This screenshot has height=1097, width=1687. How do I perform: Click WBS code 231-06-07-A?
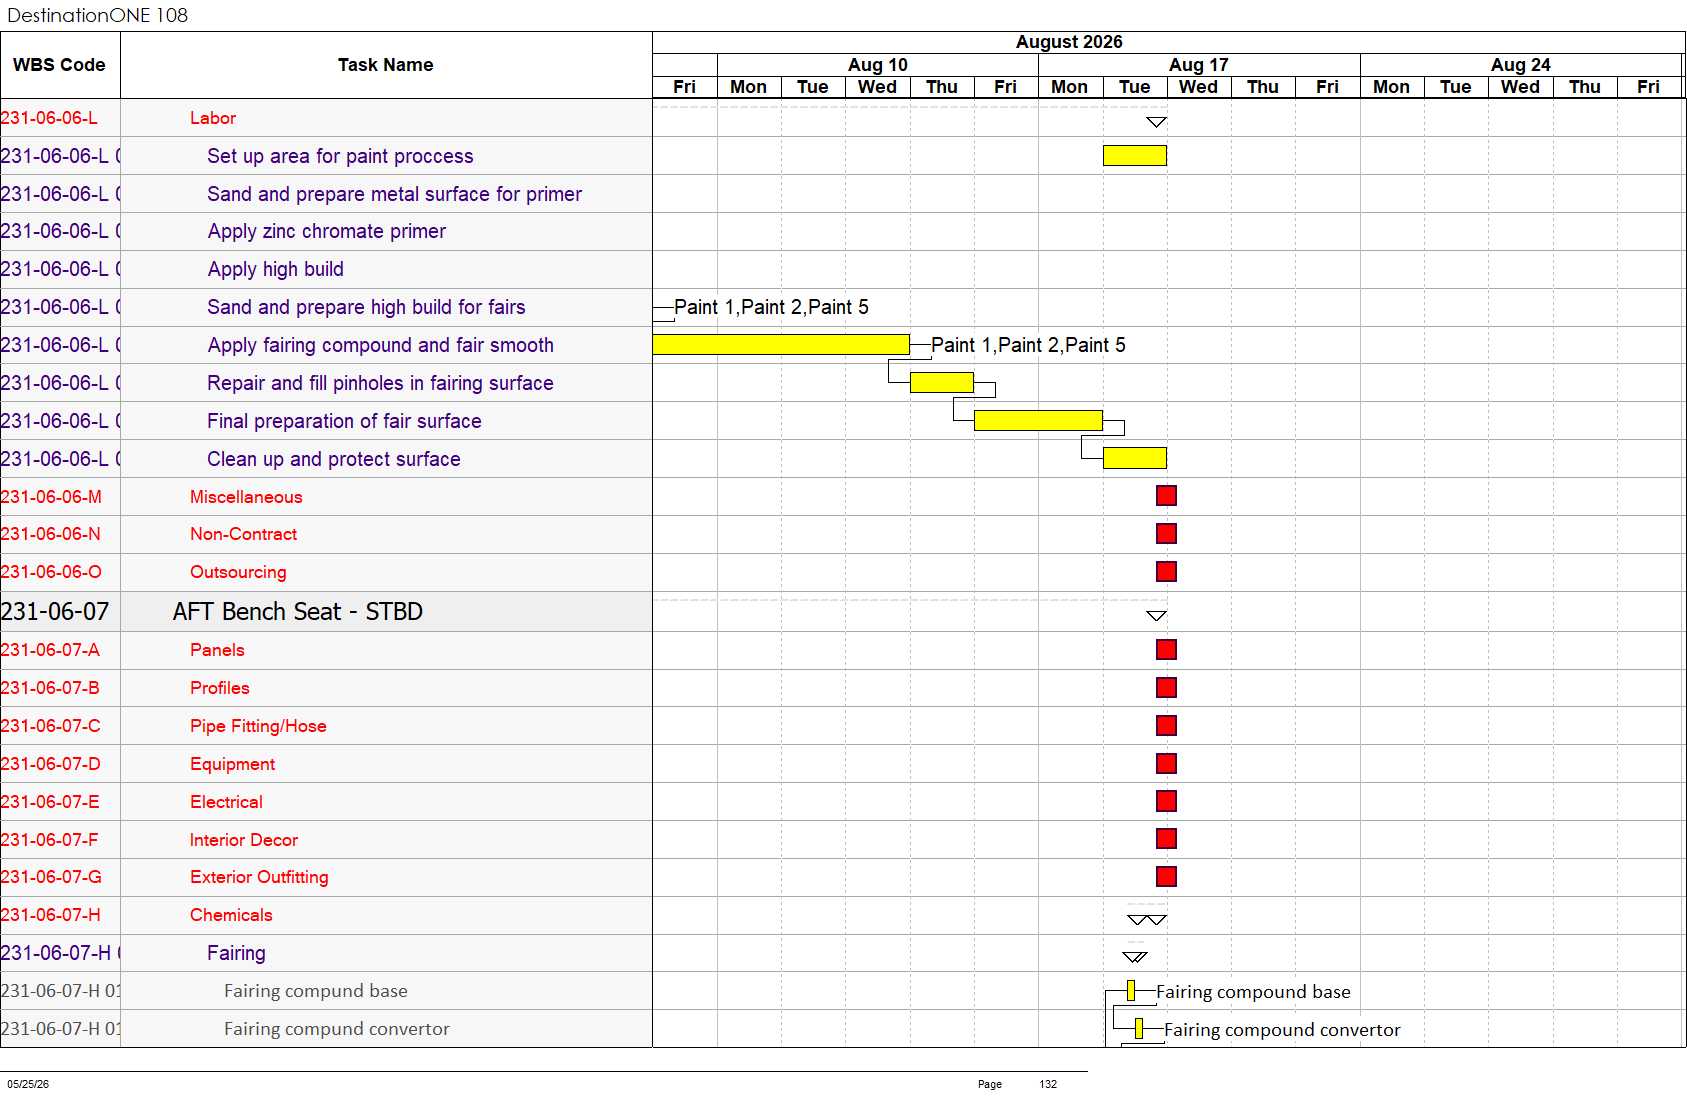pos(50,650)
